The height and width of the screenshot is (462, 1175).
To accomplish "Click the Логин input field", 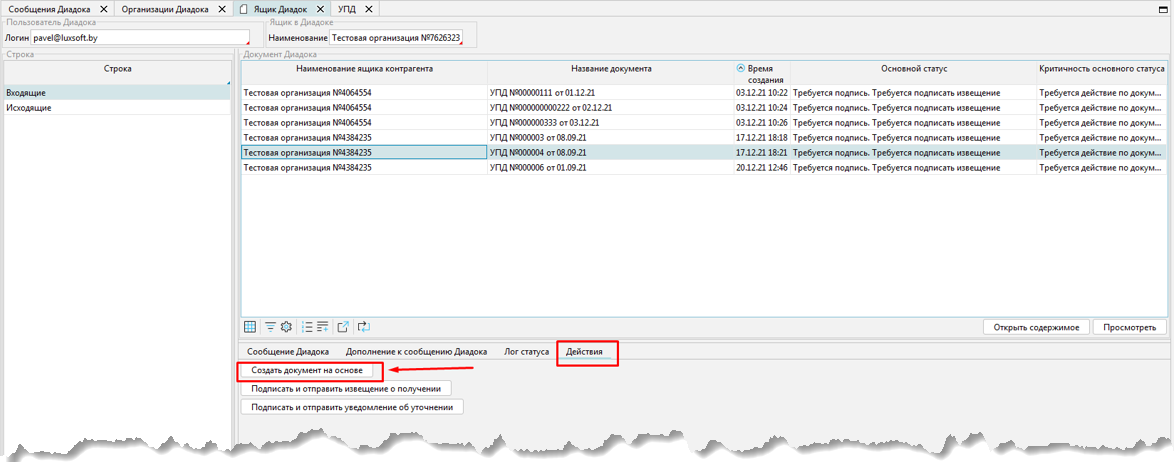I will 138,38.
